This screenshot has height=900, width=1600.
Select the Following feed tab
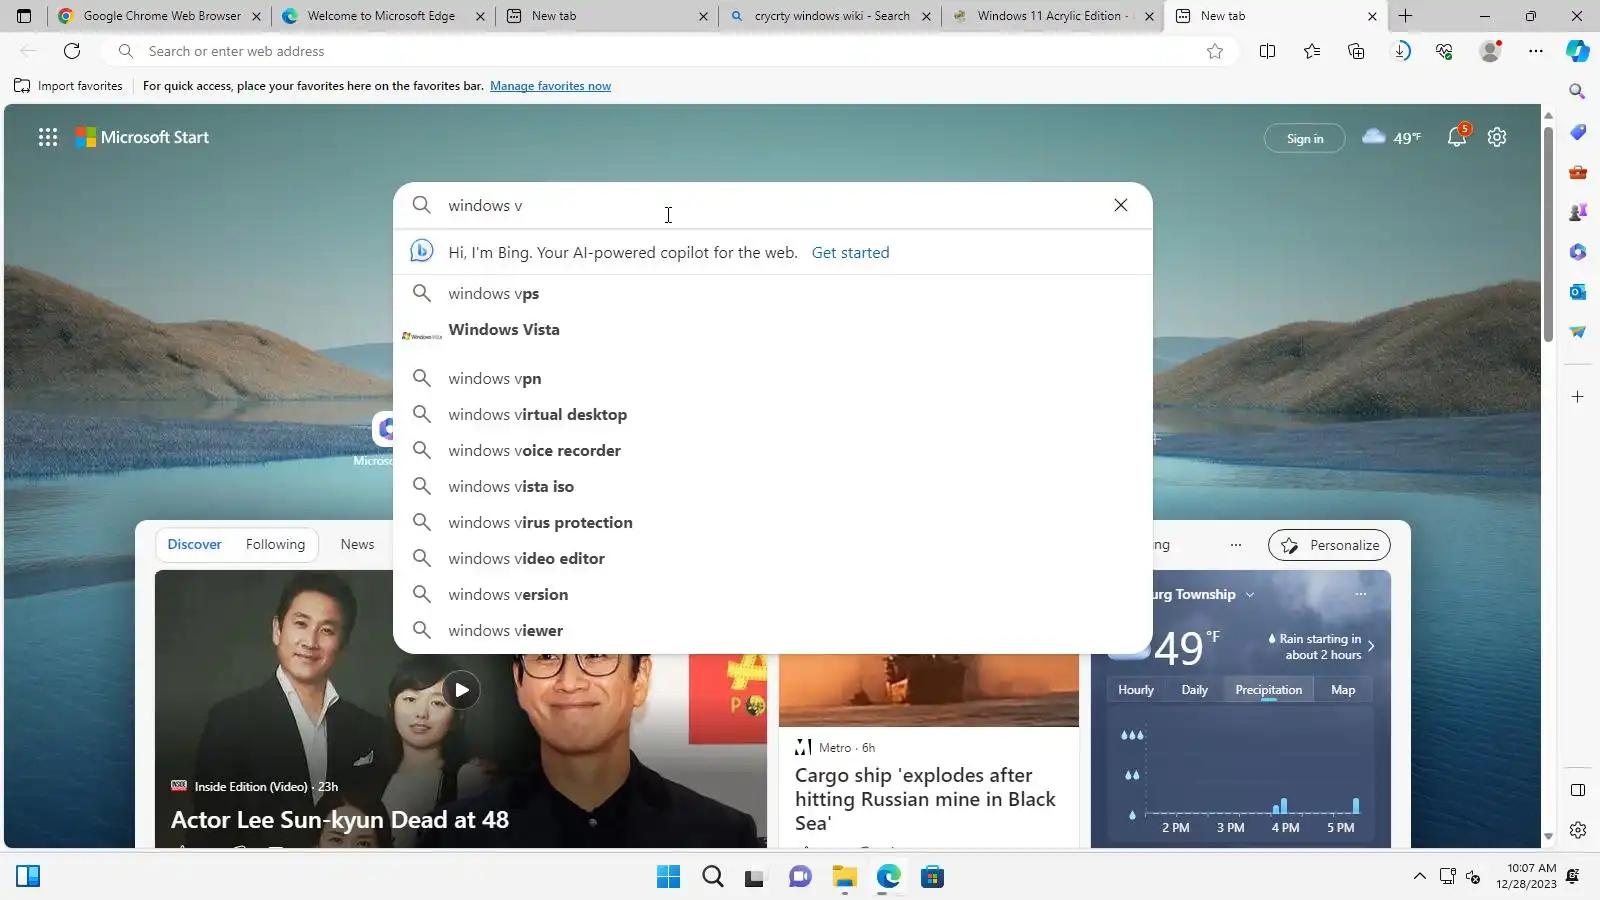(x=275, y=545)
